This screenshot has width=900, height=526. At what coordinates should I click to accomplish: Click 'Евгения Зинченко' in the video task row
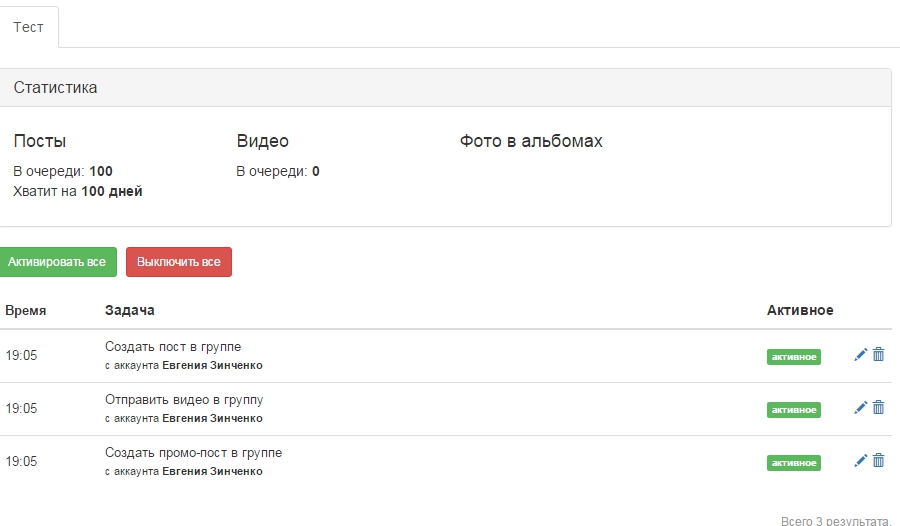[212, 418]
